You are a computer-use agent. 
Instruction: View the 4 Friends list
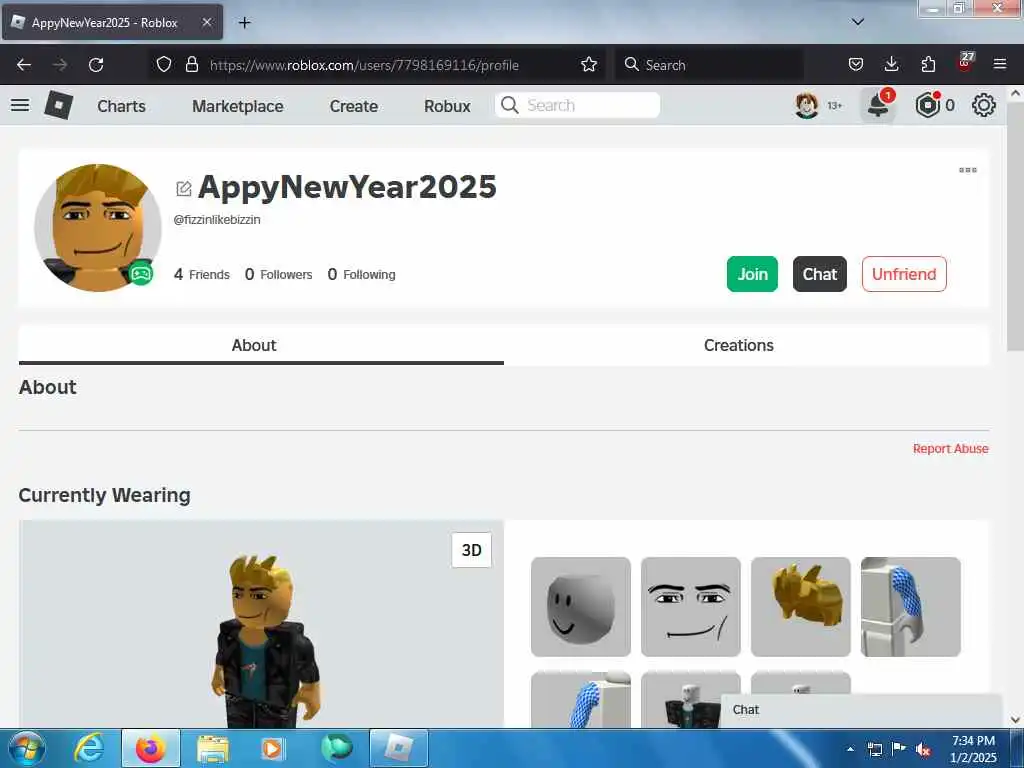point(202,274)
